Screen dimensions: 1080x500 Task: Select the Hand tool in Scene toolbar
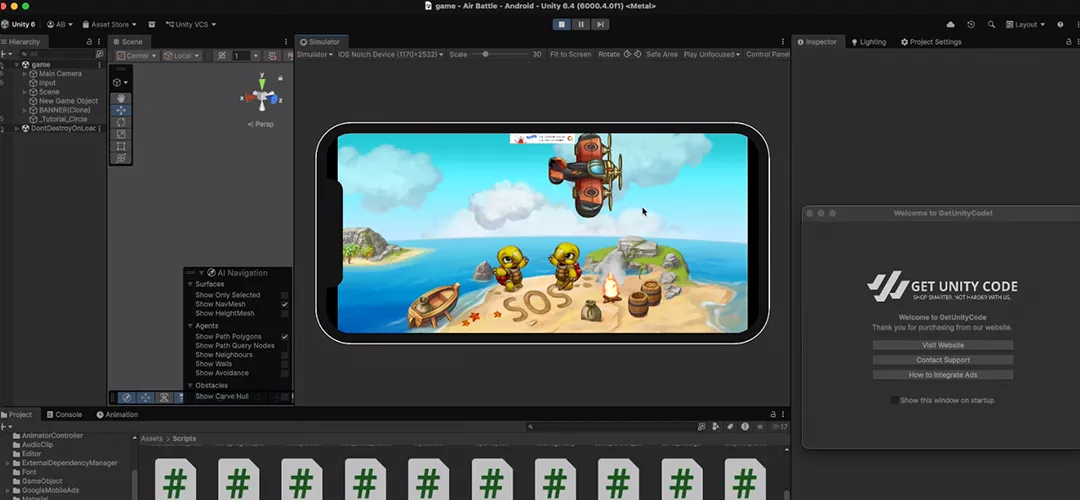click(121, 98)
